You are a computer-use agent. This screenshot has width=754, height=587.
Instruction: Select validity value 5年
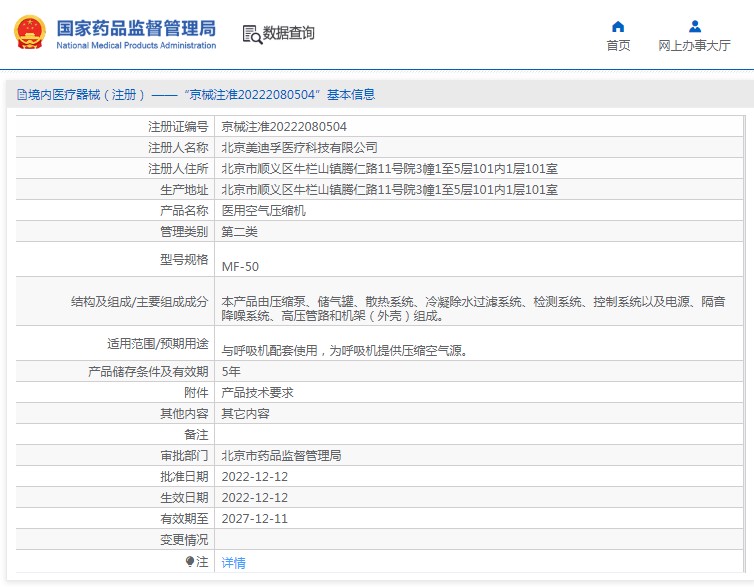231,372
